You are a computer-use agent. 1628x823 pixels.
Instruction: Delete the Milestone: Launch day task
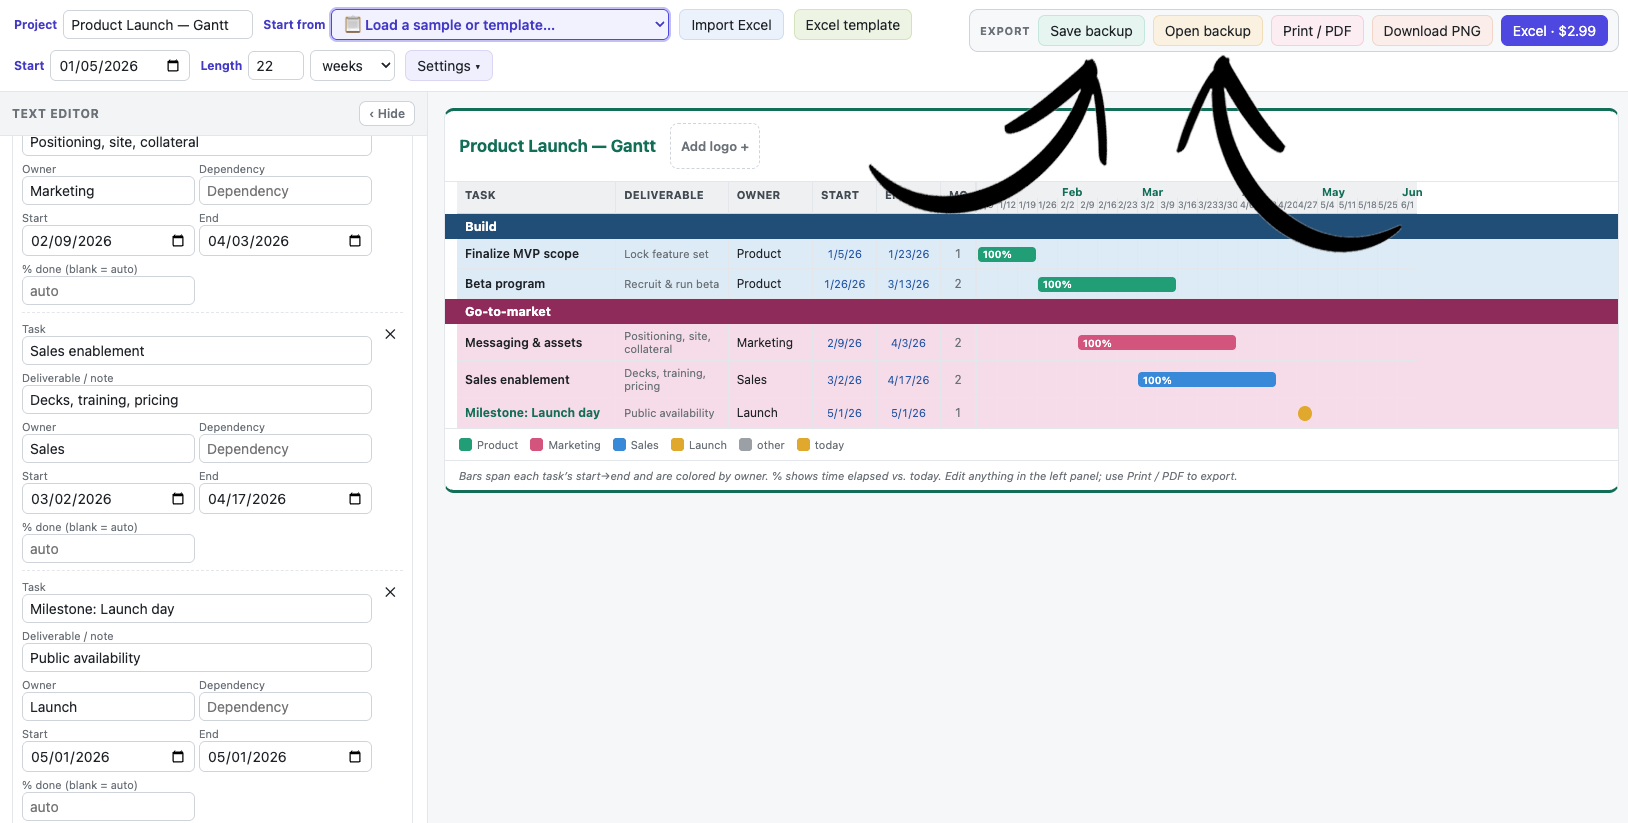pos(390,592)
